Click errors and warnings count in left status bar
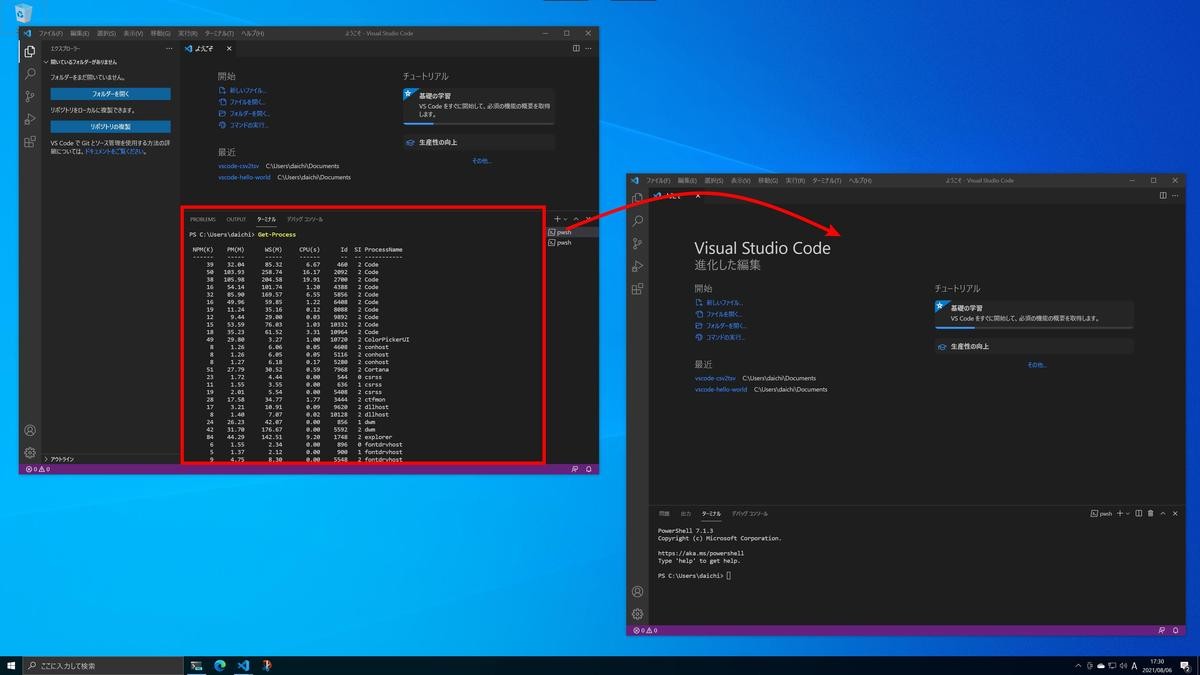This screenshot has height=675, width=1200. click(38, 469)
